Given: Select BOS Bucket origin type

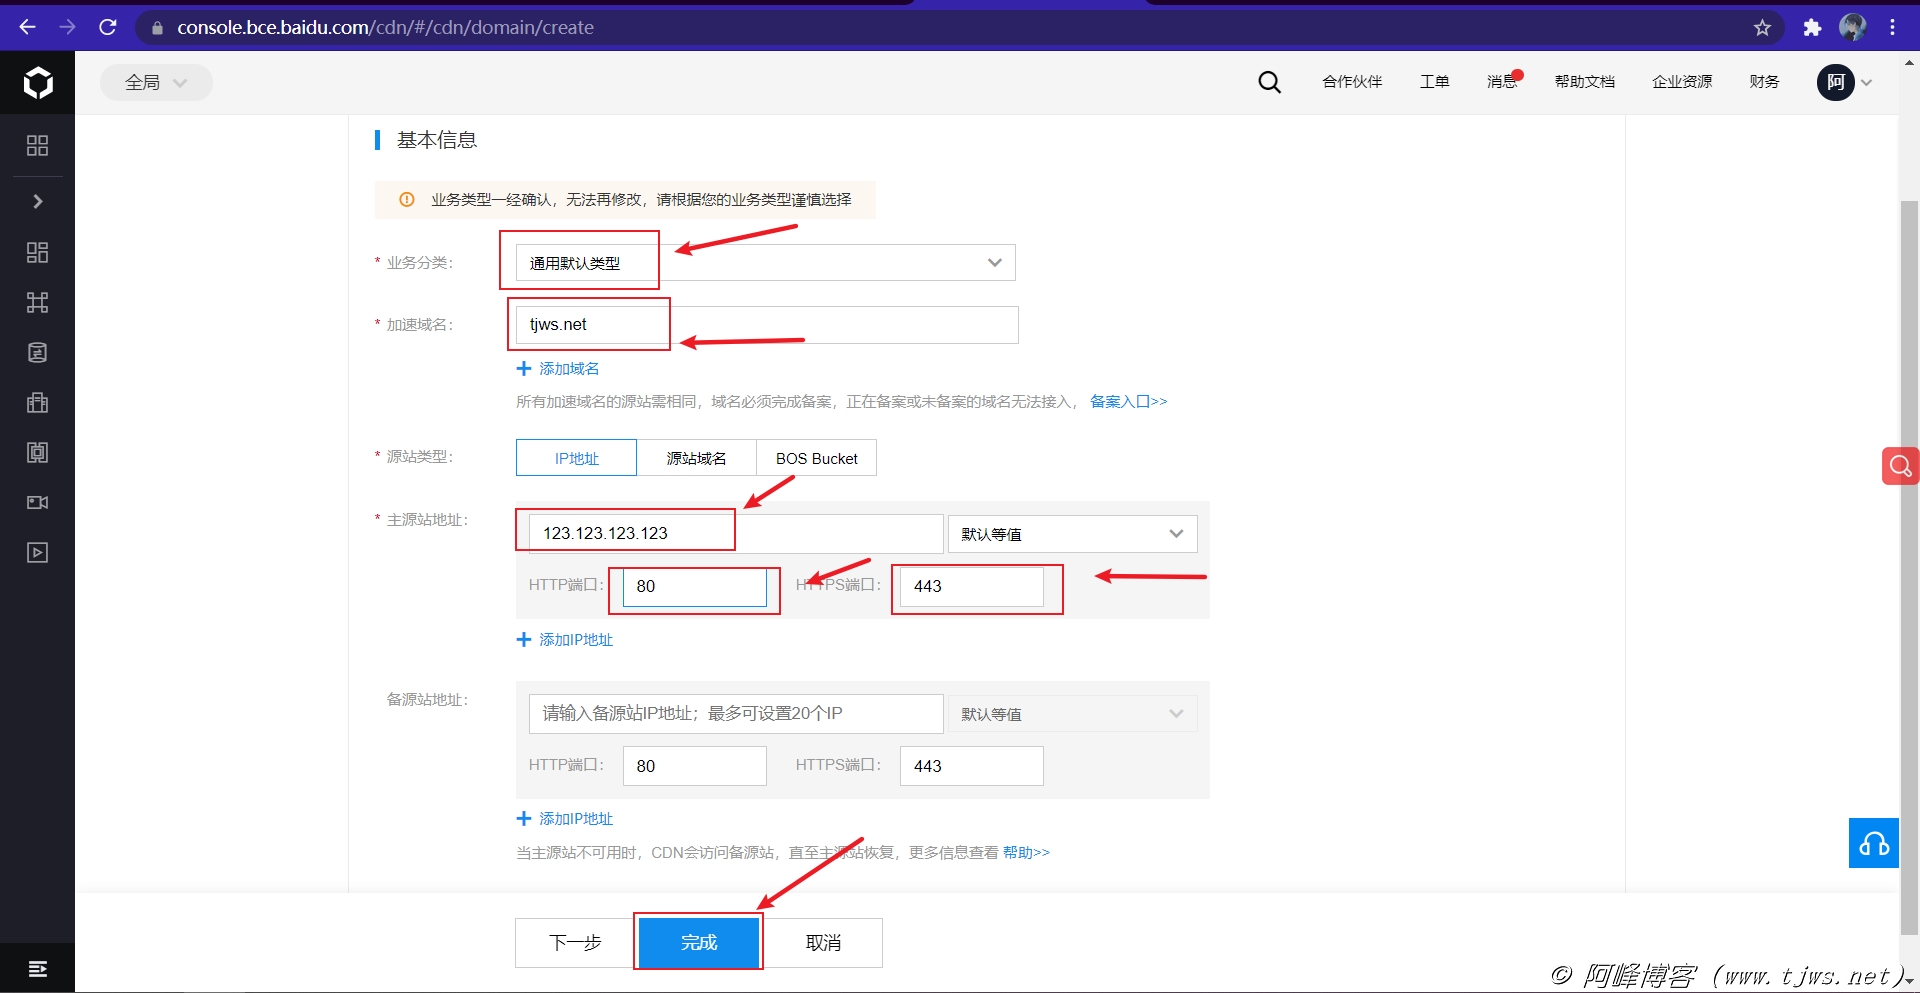Looking at the screenshot, I should pyautogui.click(x=816, y=458).
